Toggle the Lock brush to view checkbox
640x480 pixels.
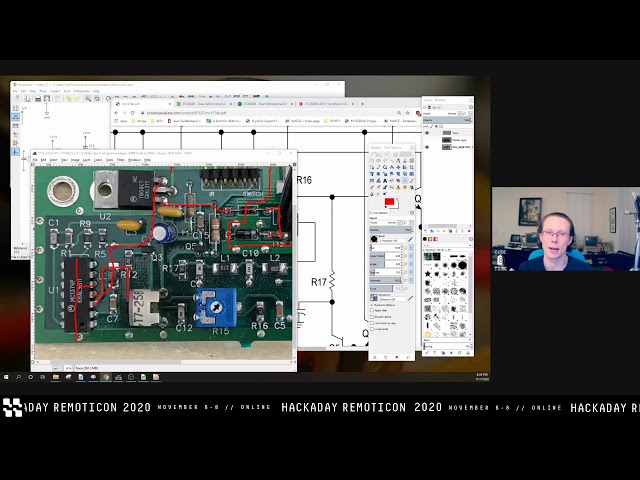pyautogui.click(x=372, y=323)
